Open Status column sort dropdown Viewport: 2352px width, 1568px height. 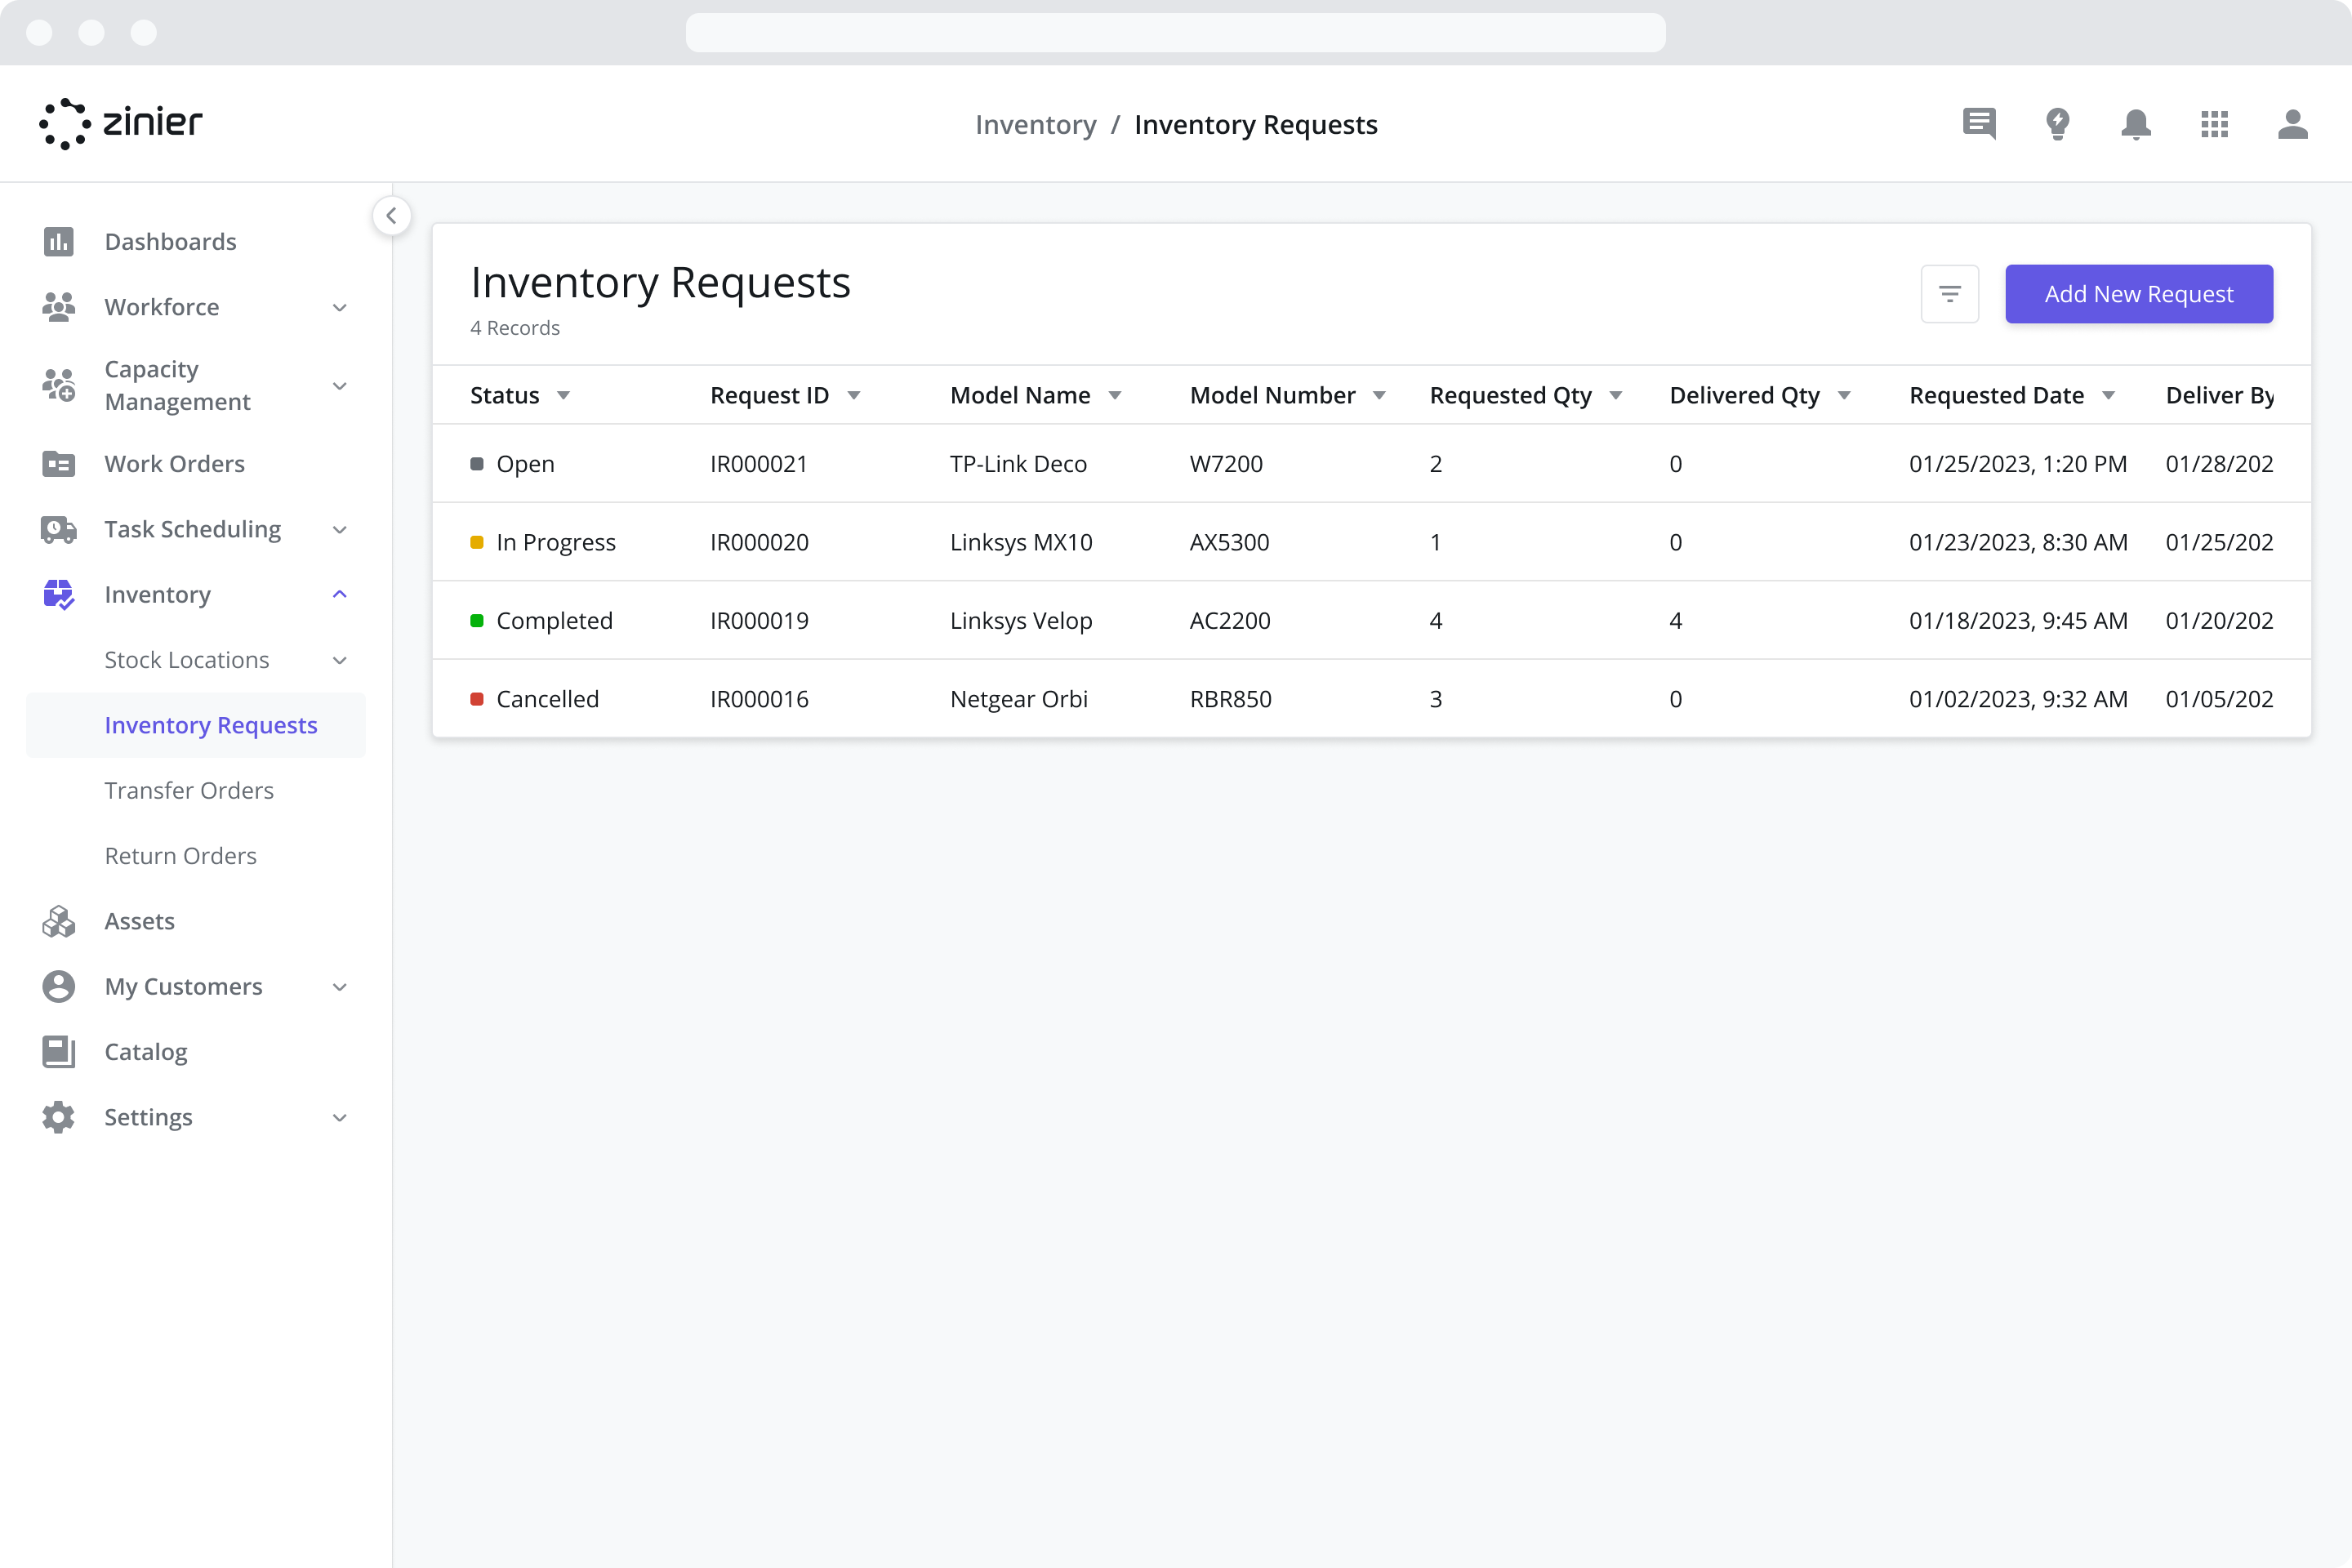point(563,396)
